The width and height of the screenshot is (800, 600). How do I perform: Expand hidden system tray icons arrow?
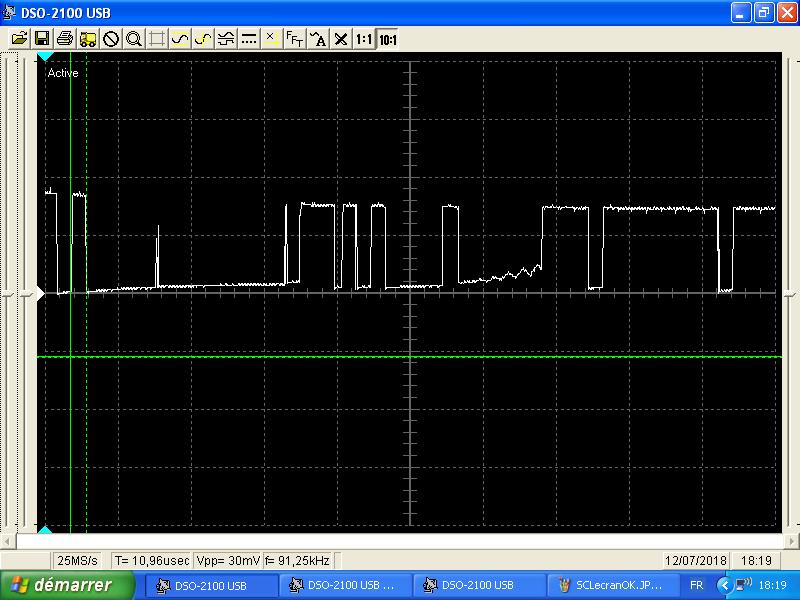click(724, 585)
